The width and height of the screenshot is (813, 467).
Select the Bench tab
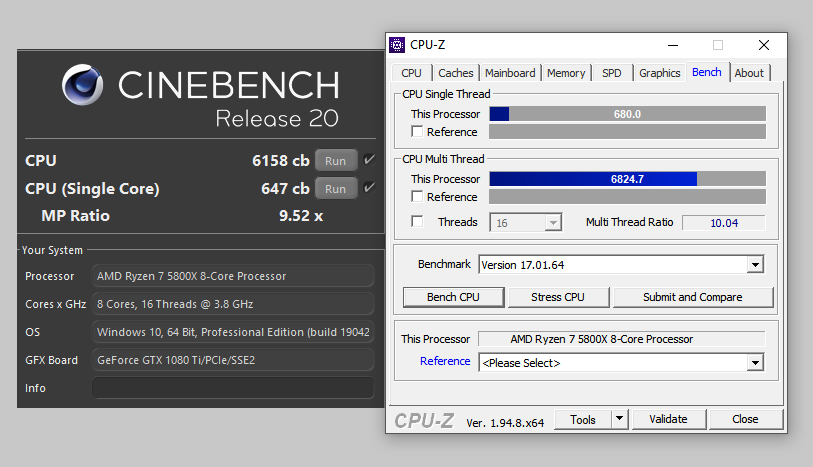[x=707, y=72]
